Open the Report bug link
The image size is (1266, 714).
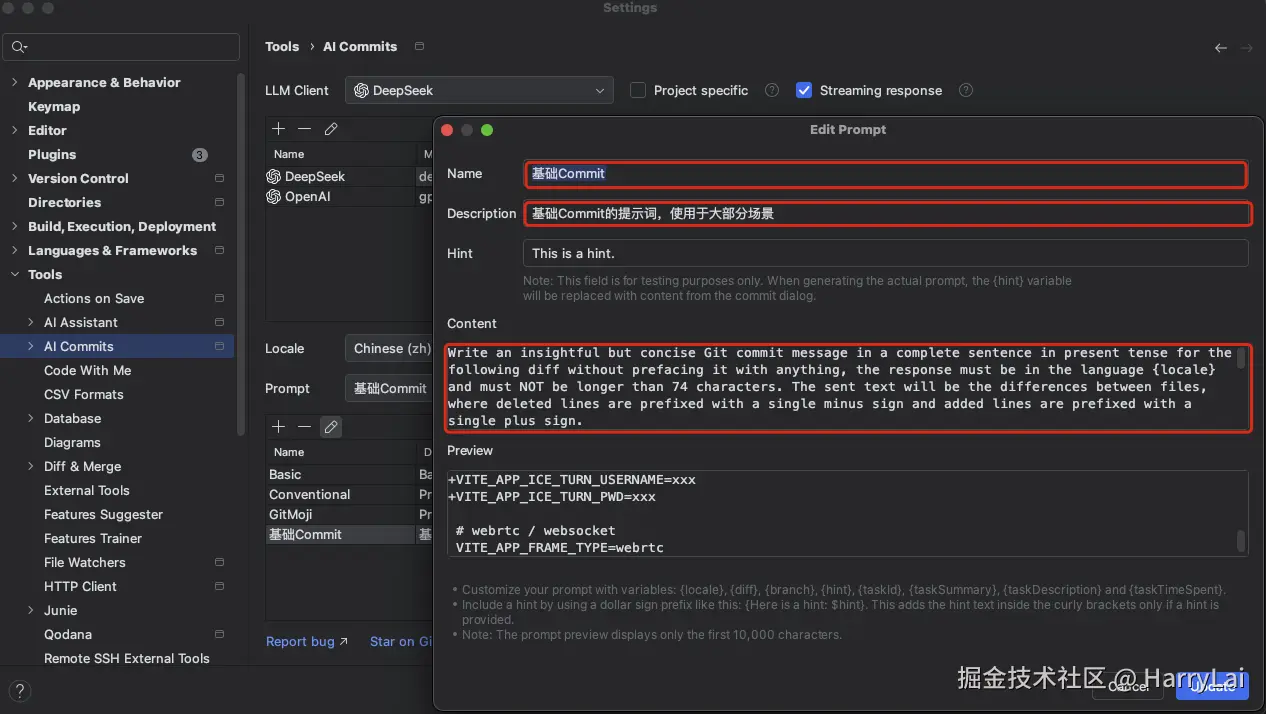(307, 641)
